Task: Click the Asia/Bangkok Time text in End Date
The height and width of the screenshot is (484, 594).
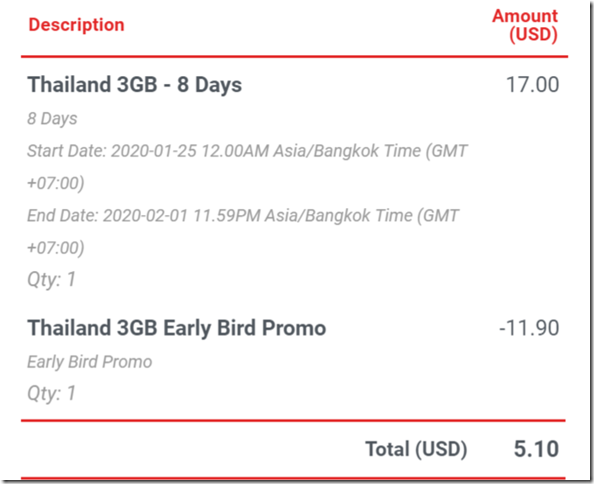Action: tap(339, 216)
